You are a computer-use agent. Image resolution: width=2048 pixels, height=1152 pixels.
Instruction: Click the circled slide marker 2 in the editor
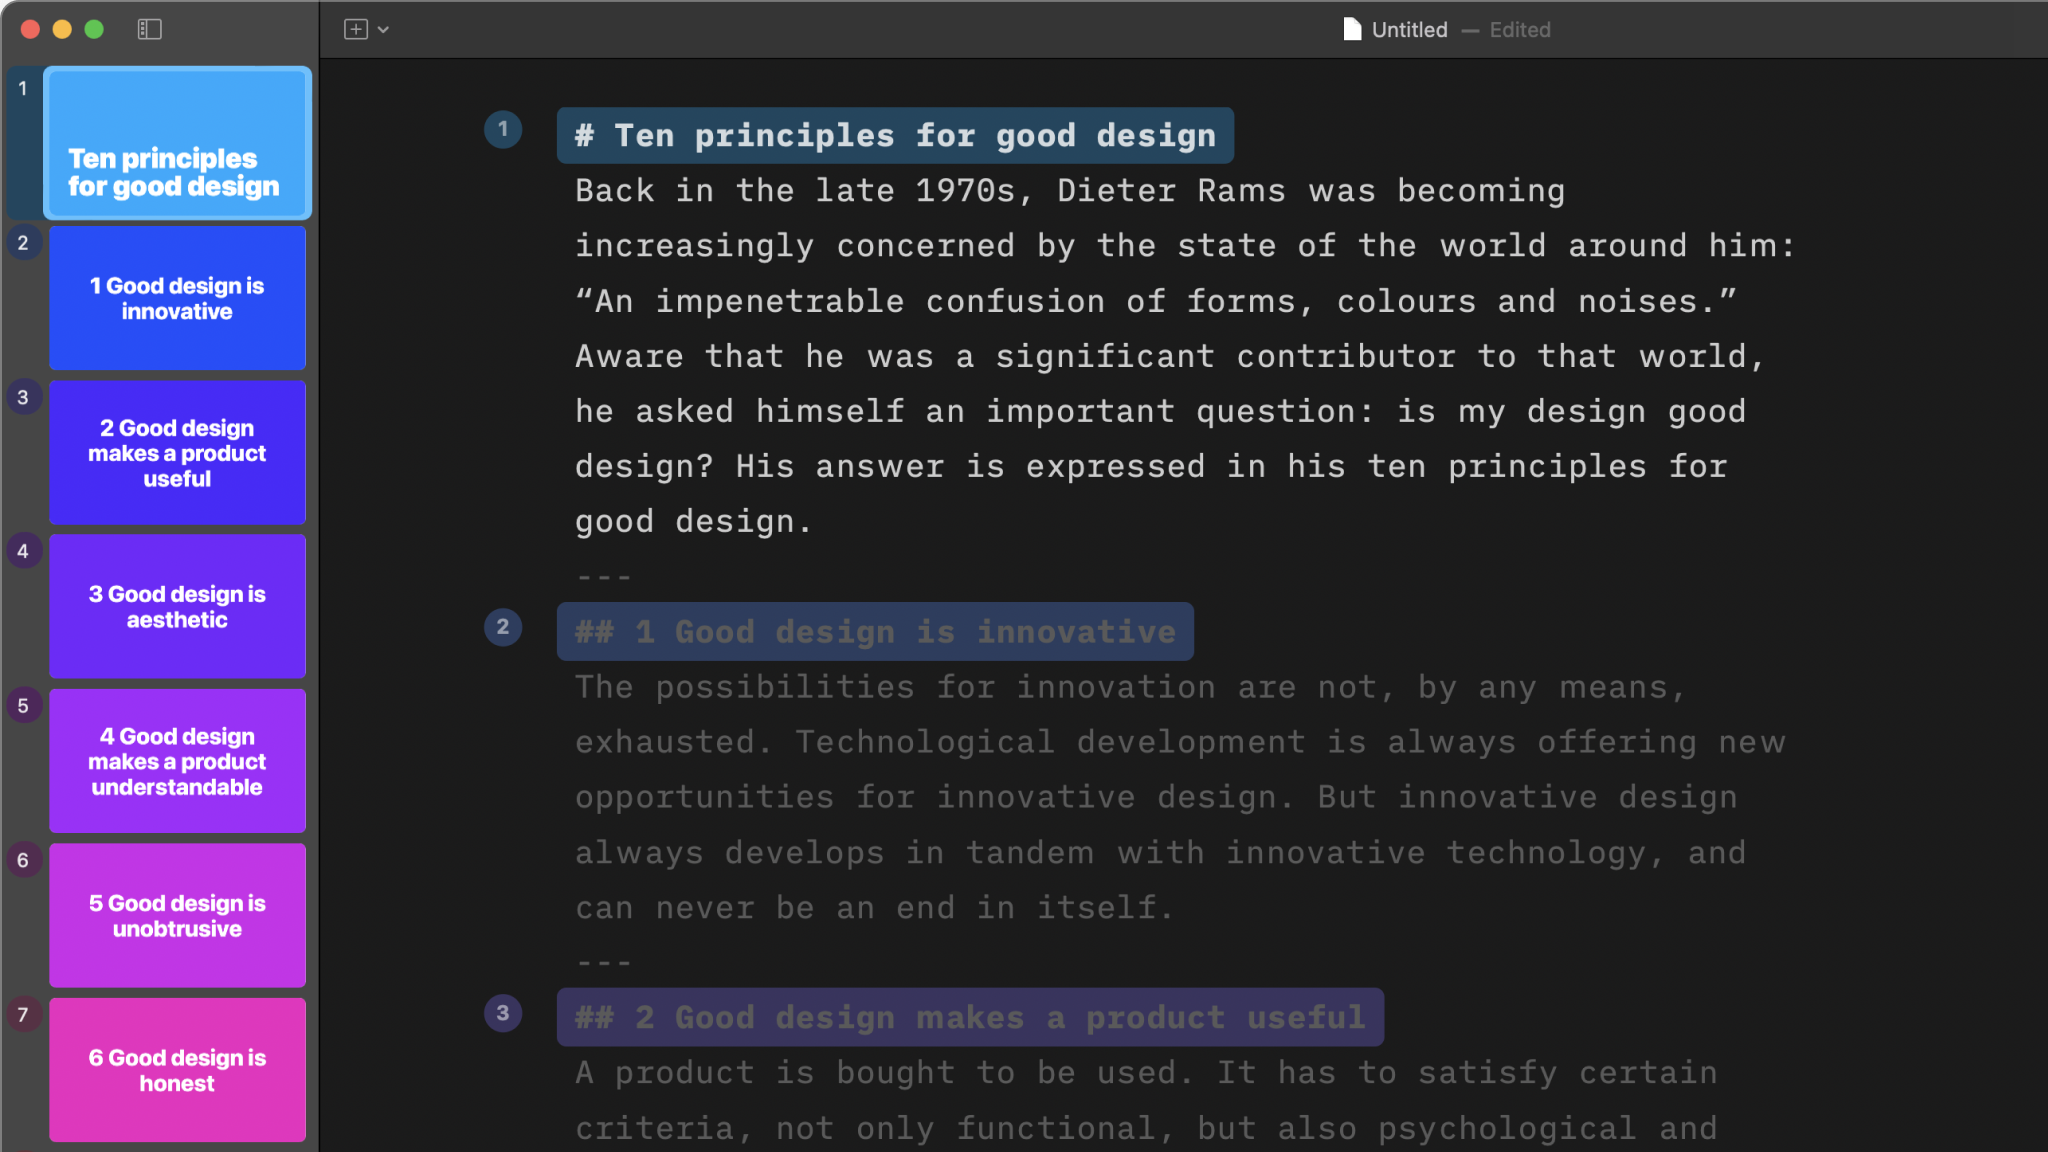tap(503, 628)
